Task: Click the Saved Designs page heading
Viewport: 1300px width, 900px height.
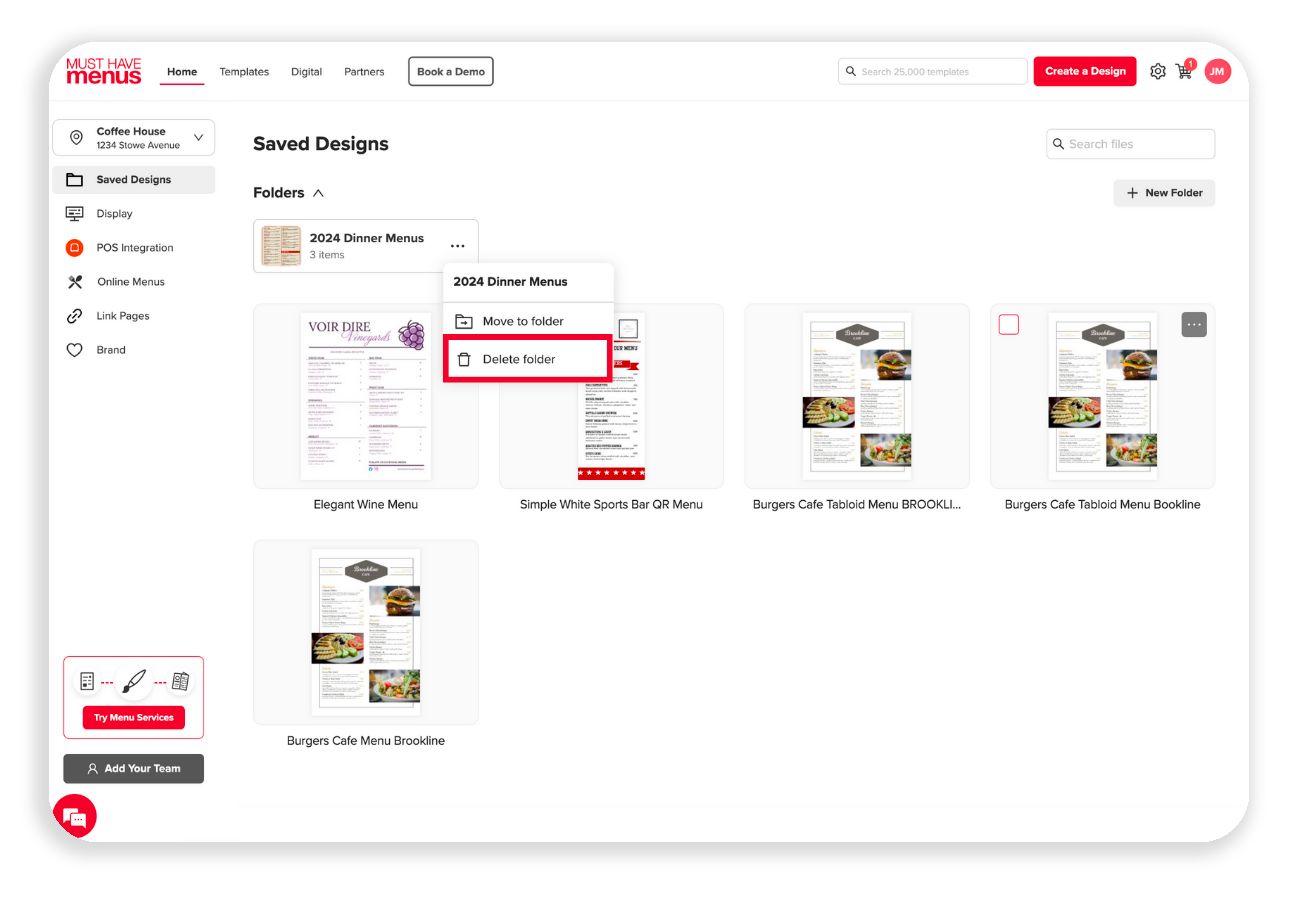Action: tap(321, 144)
